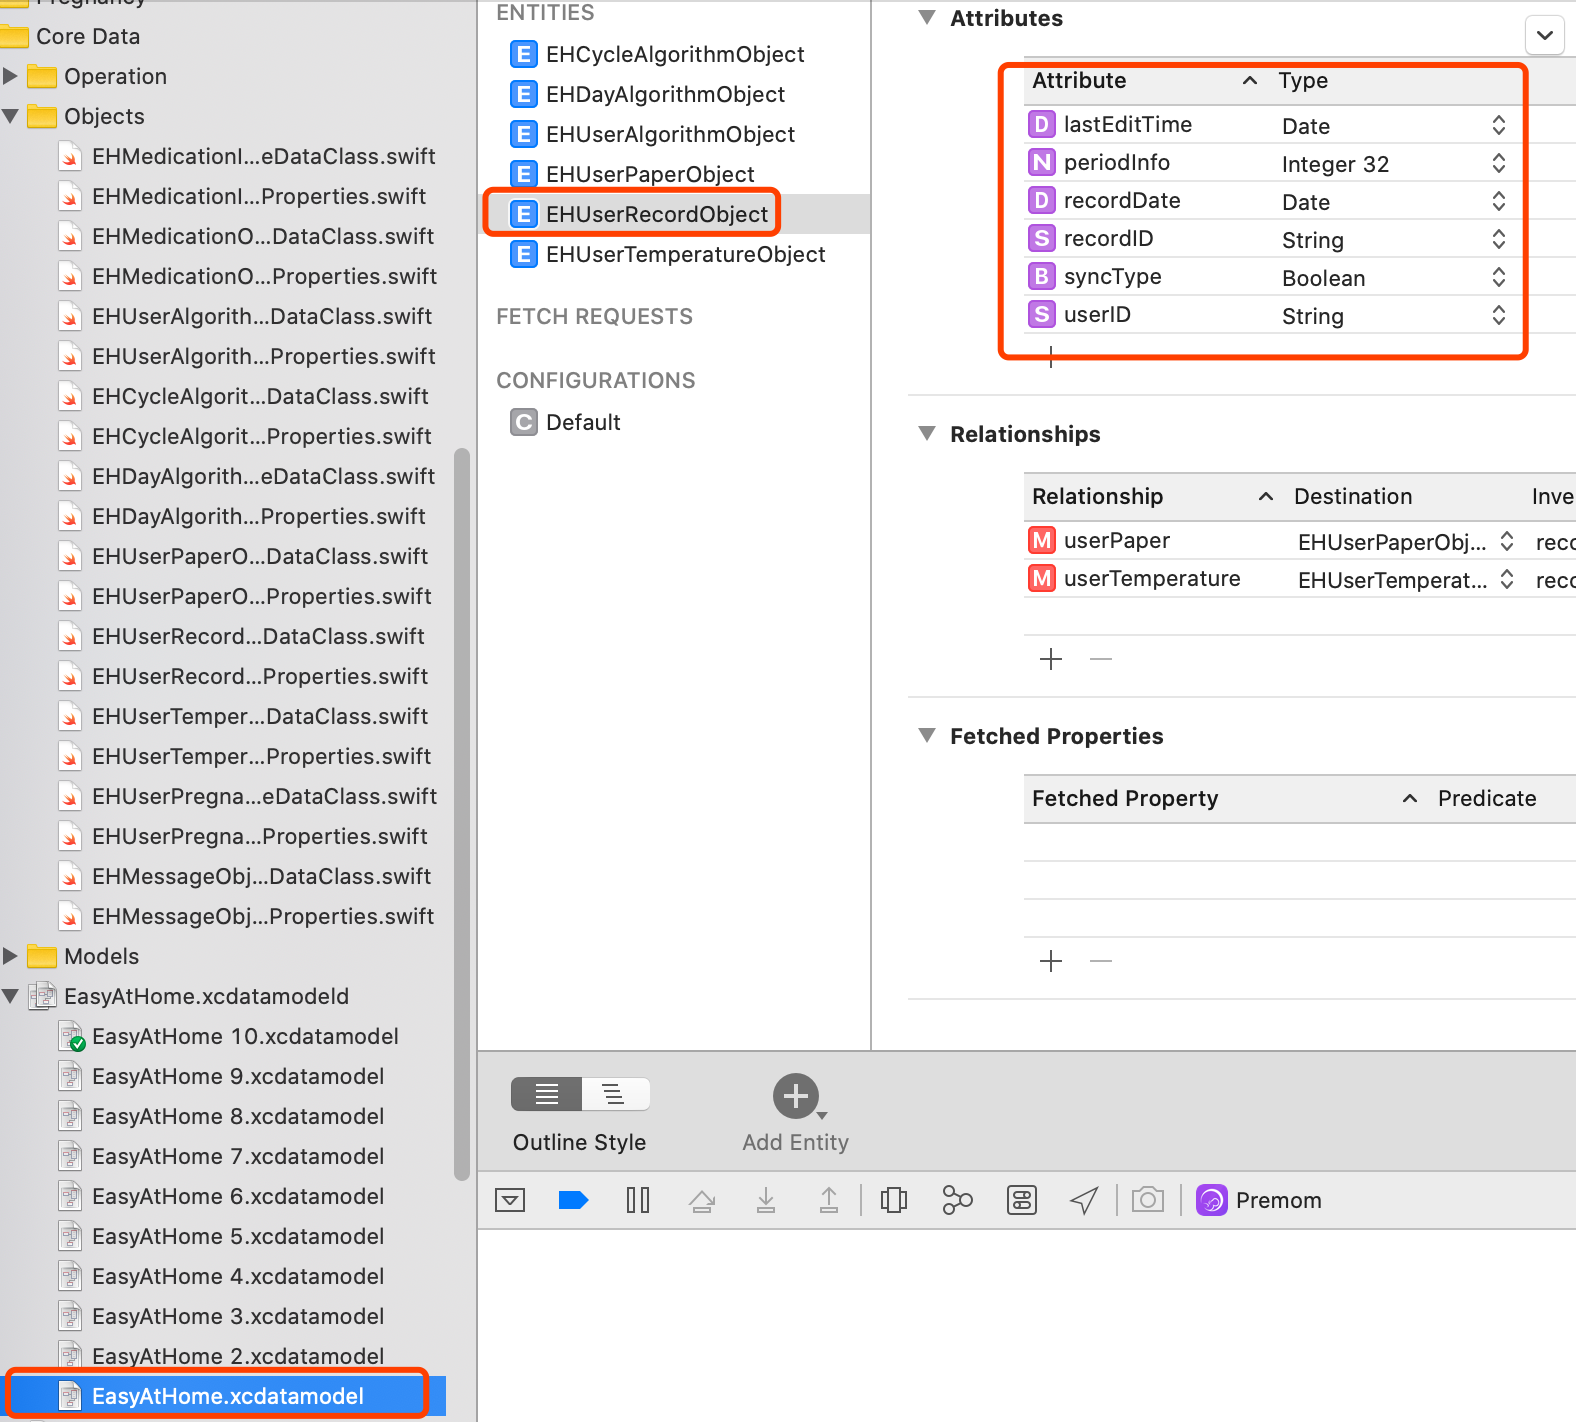Click the step over icon

tap(702, 1200)
